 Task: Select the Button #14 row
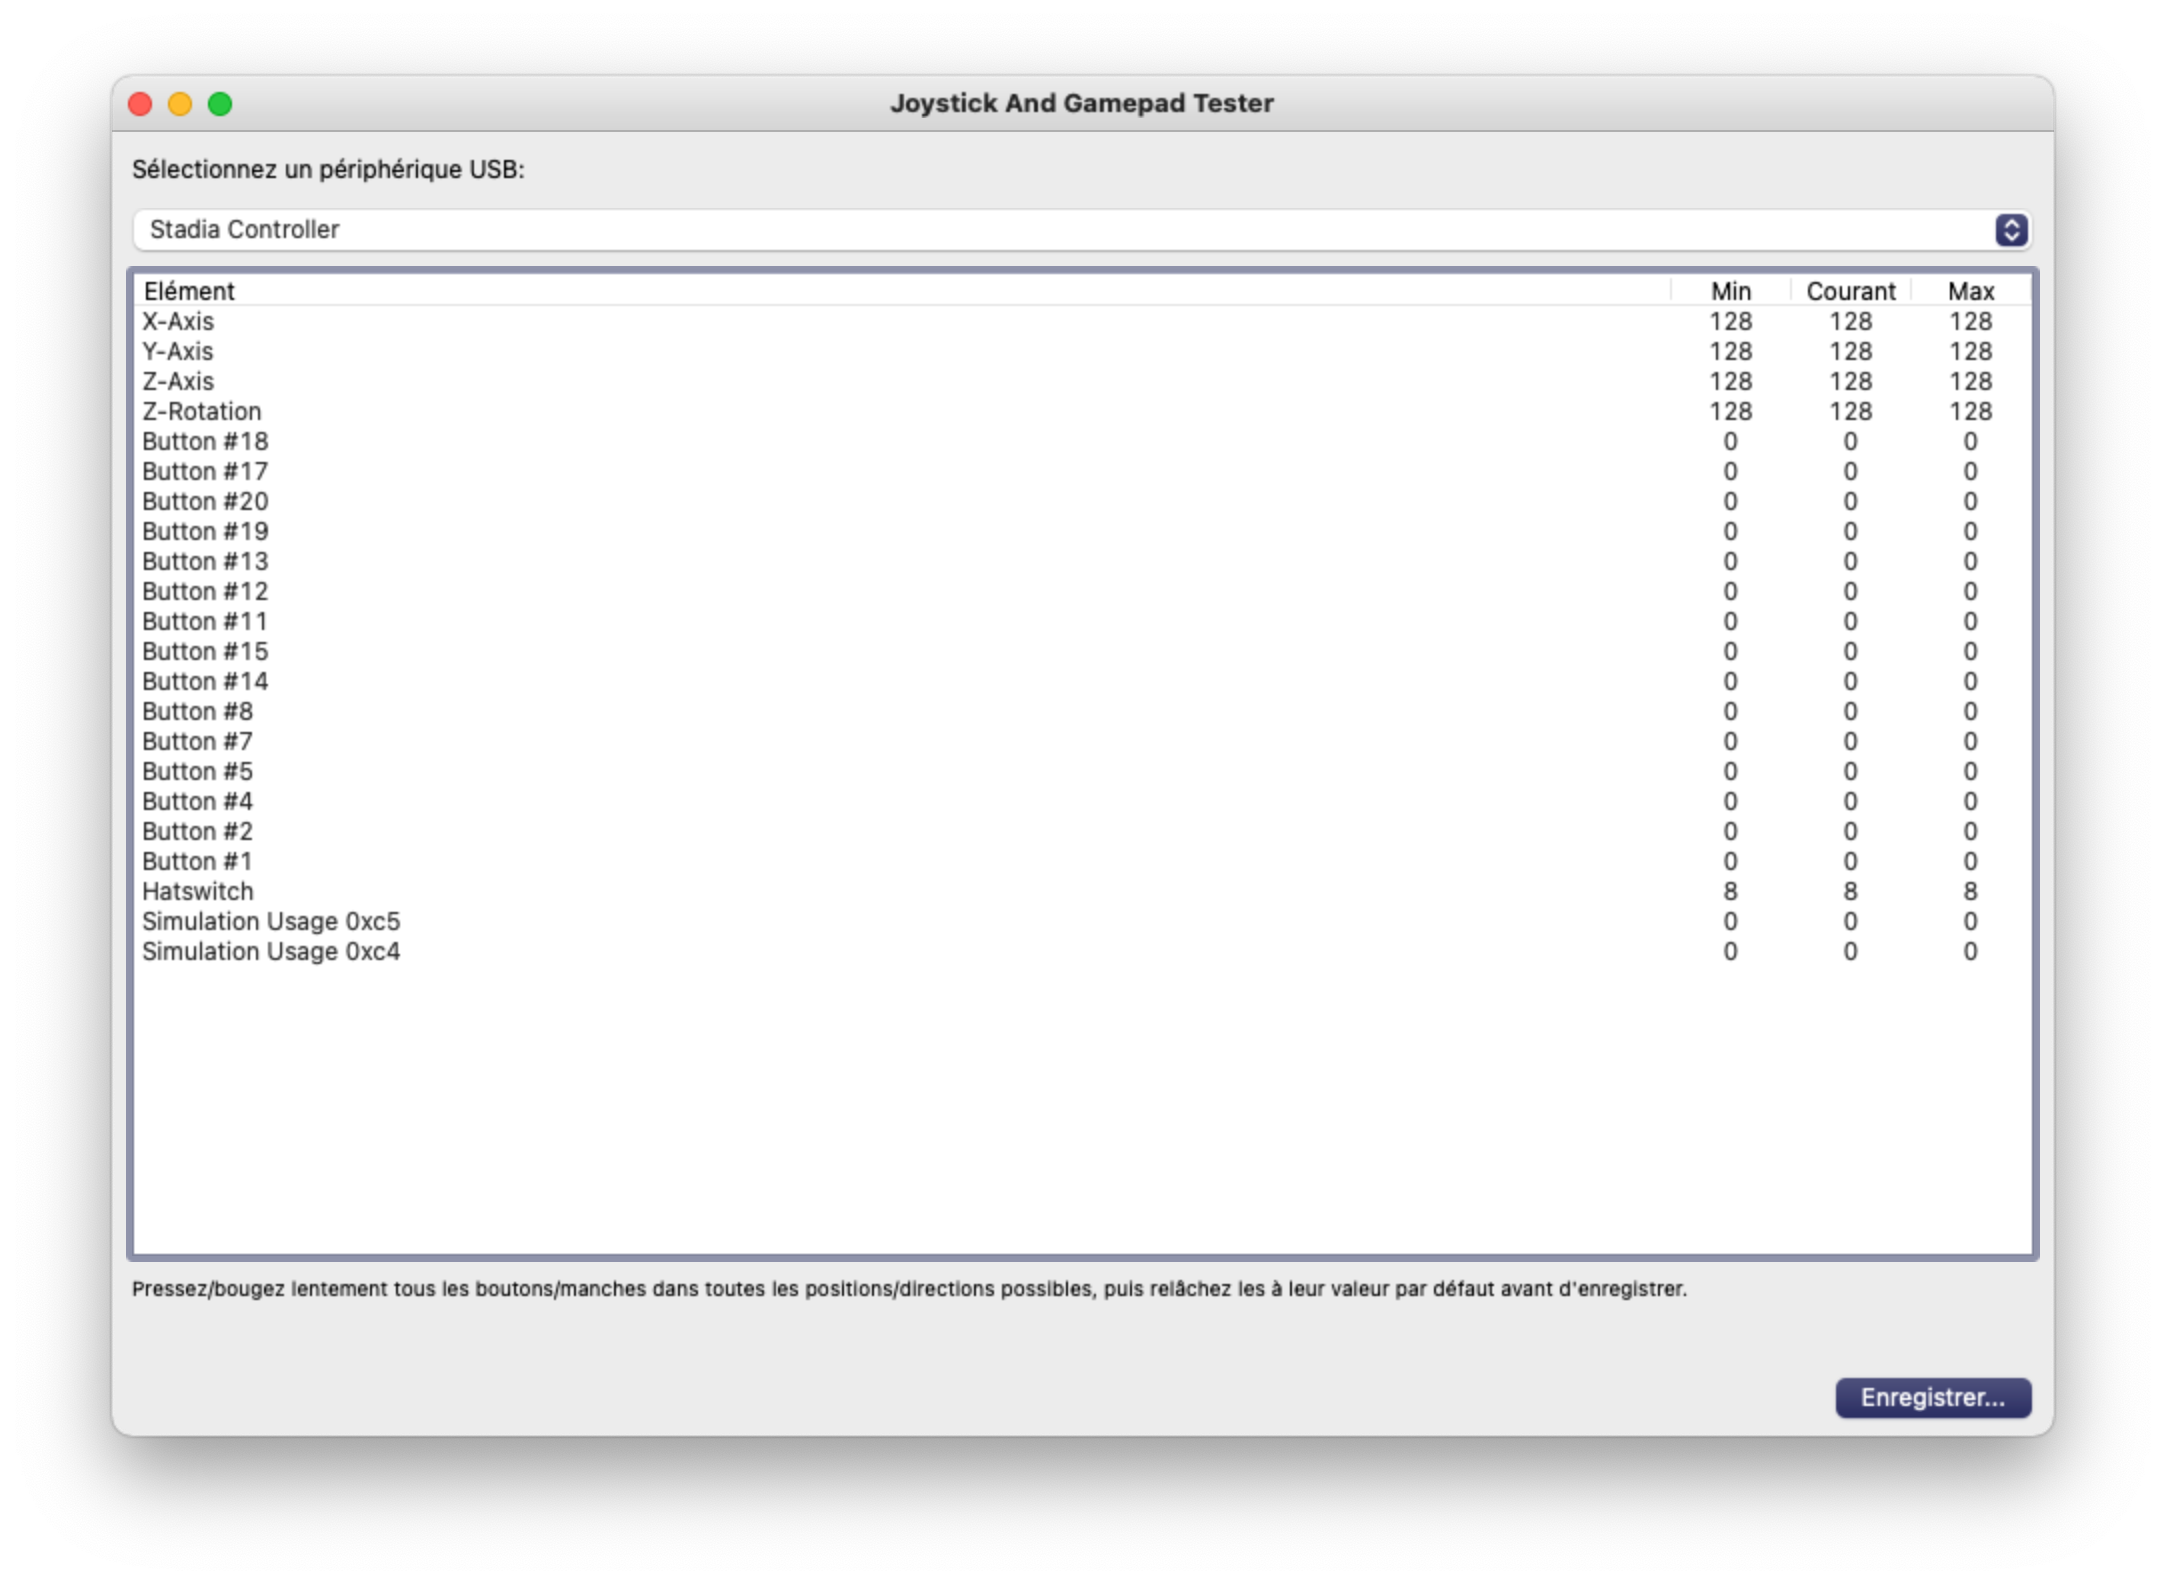pyautogui.click(x=1082, y=681)
